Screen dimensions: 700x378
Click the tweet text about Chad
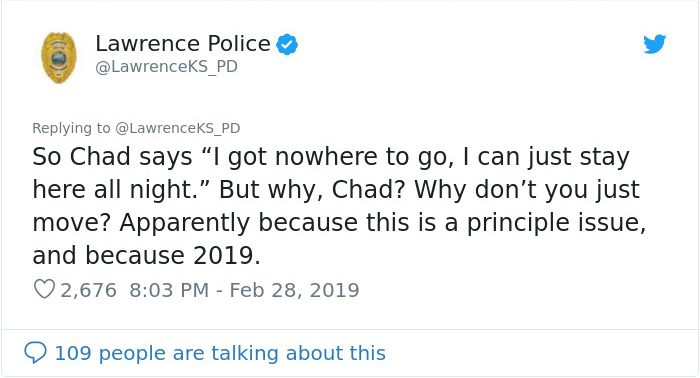(x=339, y=206)
